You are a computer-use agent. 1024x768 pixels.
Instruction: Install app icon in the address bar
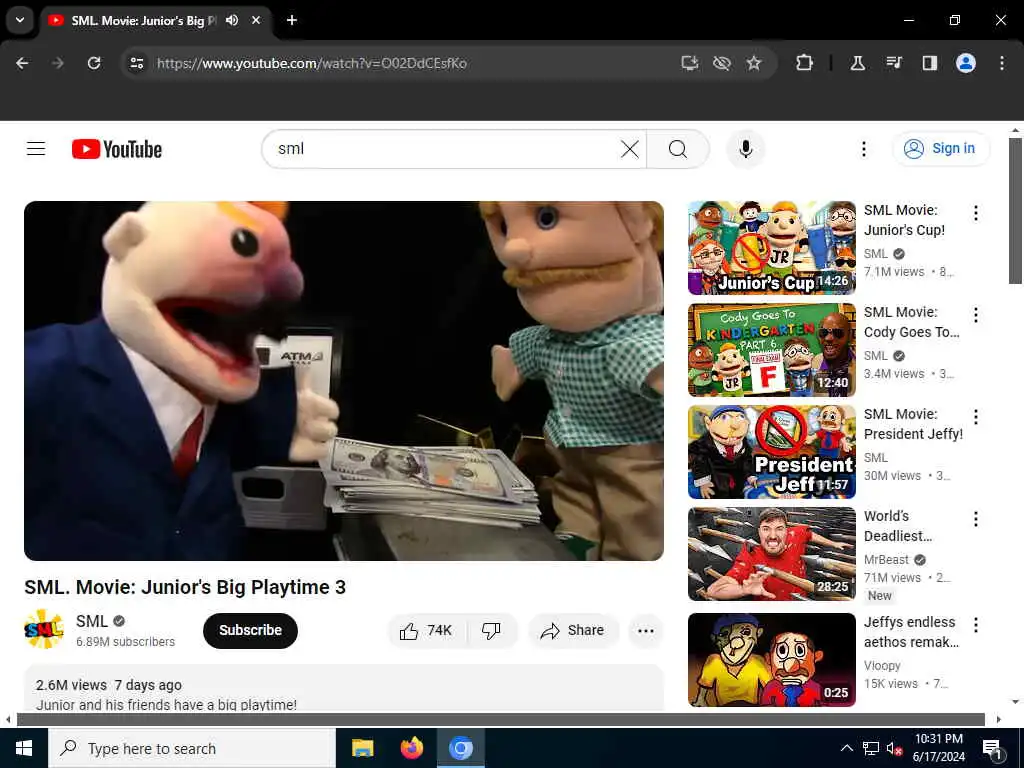click(x=690, y=63)
